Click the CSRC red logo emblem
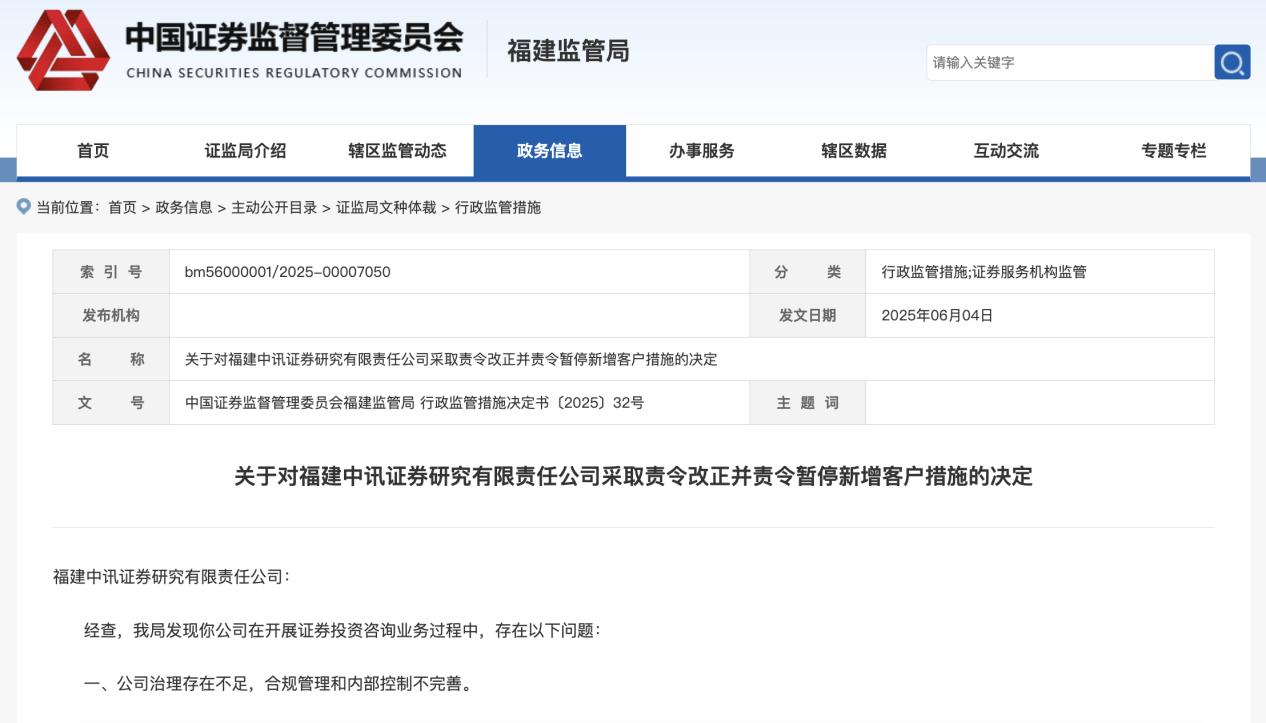The image size is (1266, 723). (x=64, y=50)
